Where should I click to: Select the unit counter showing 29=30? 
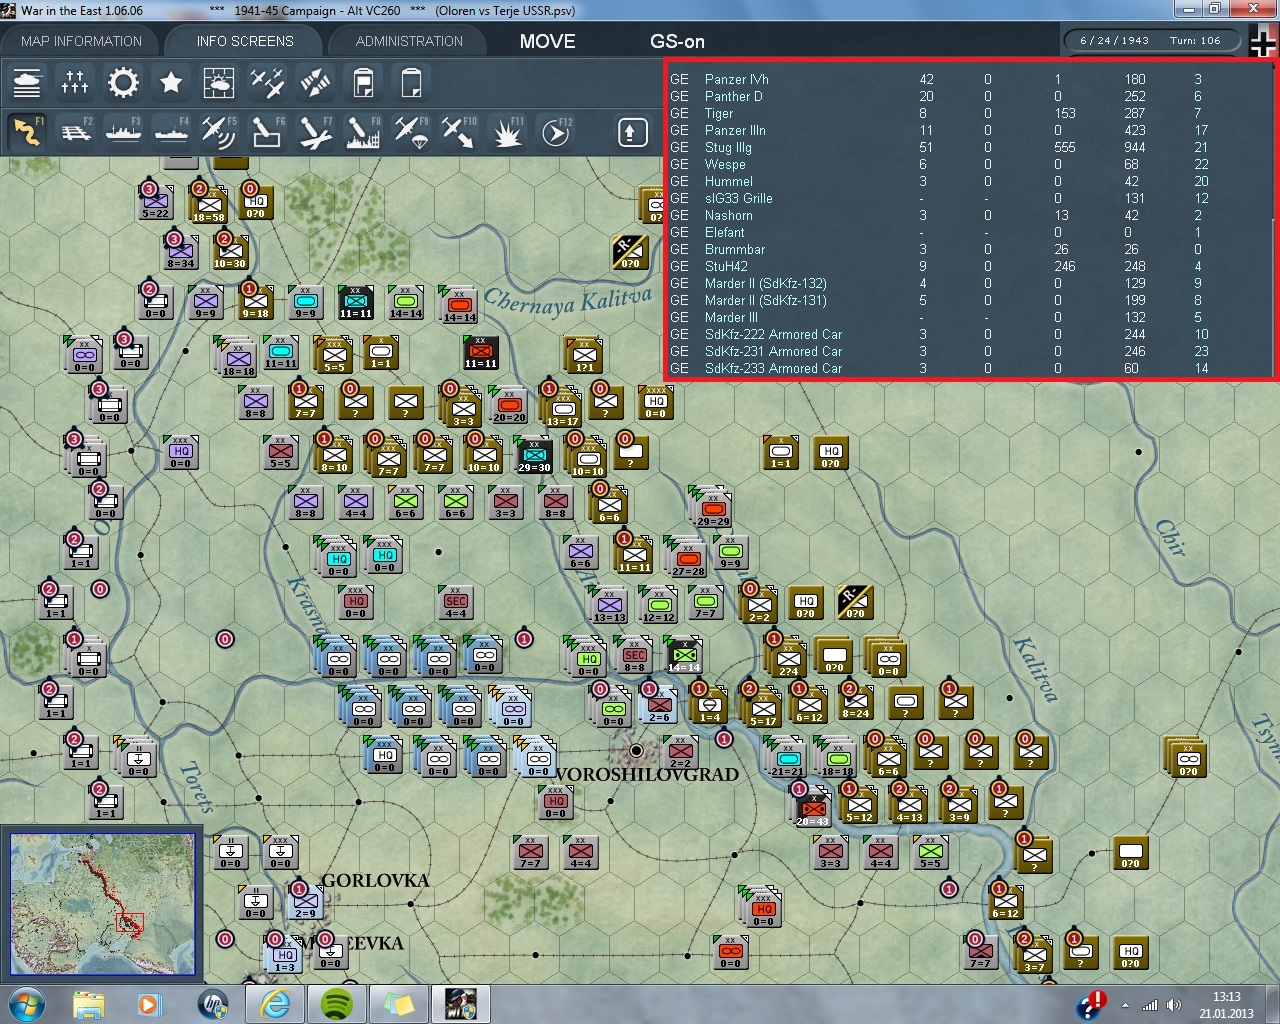point(534,456)
